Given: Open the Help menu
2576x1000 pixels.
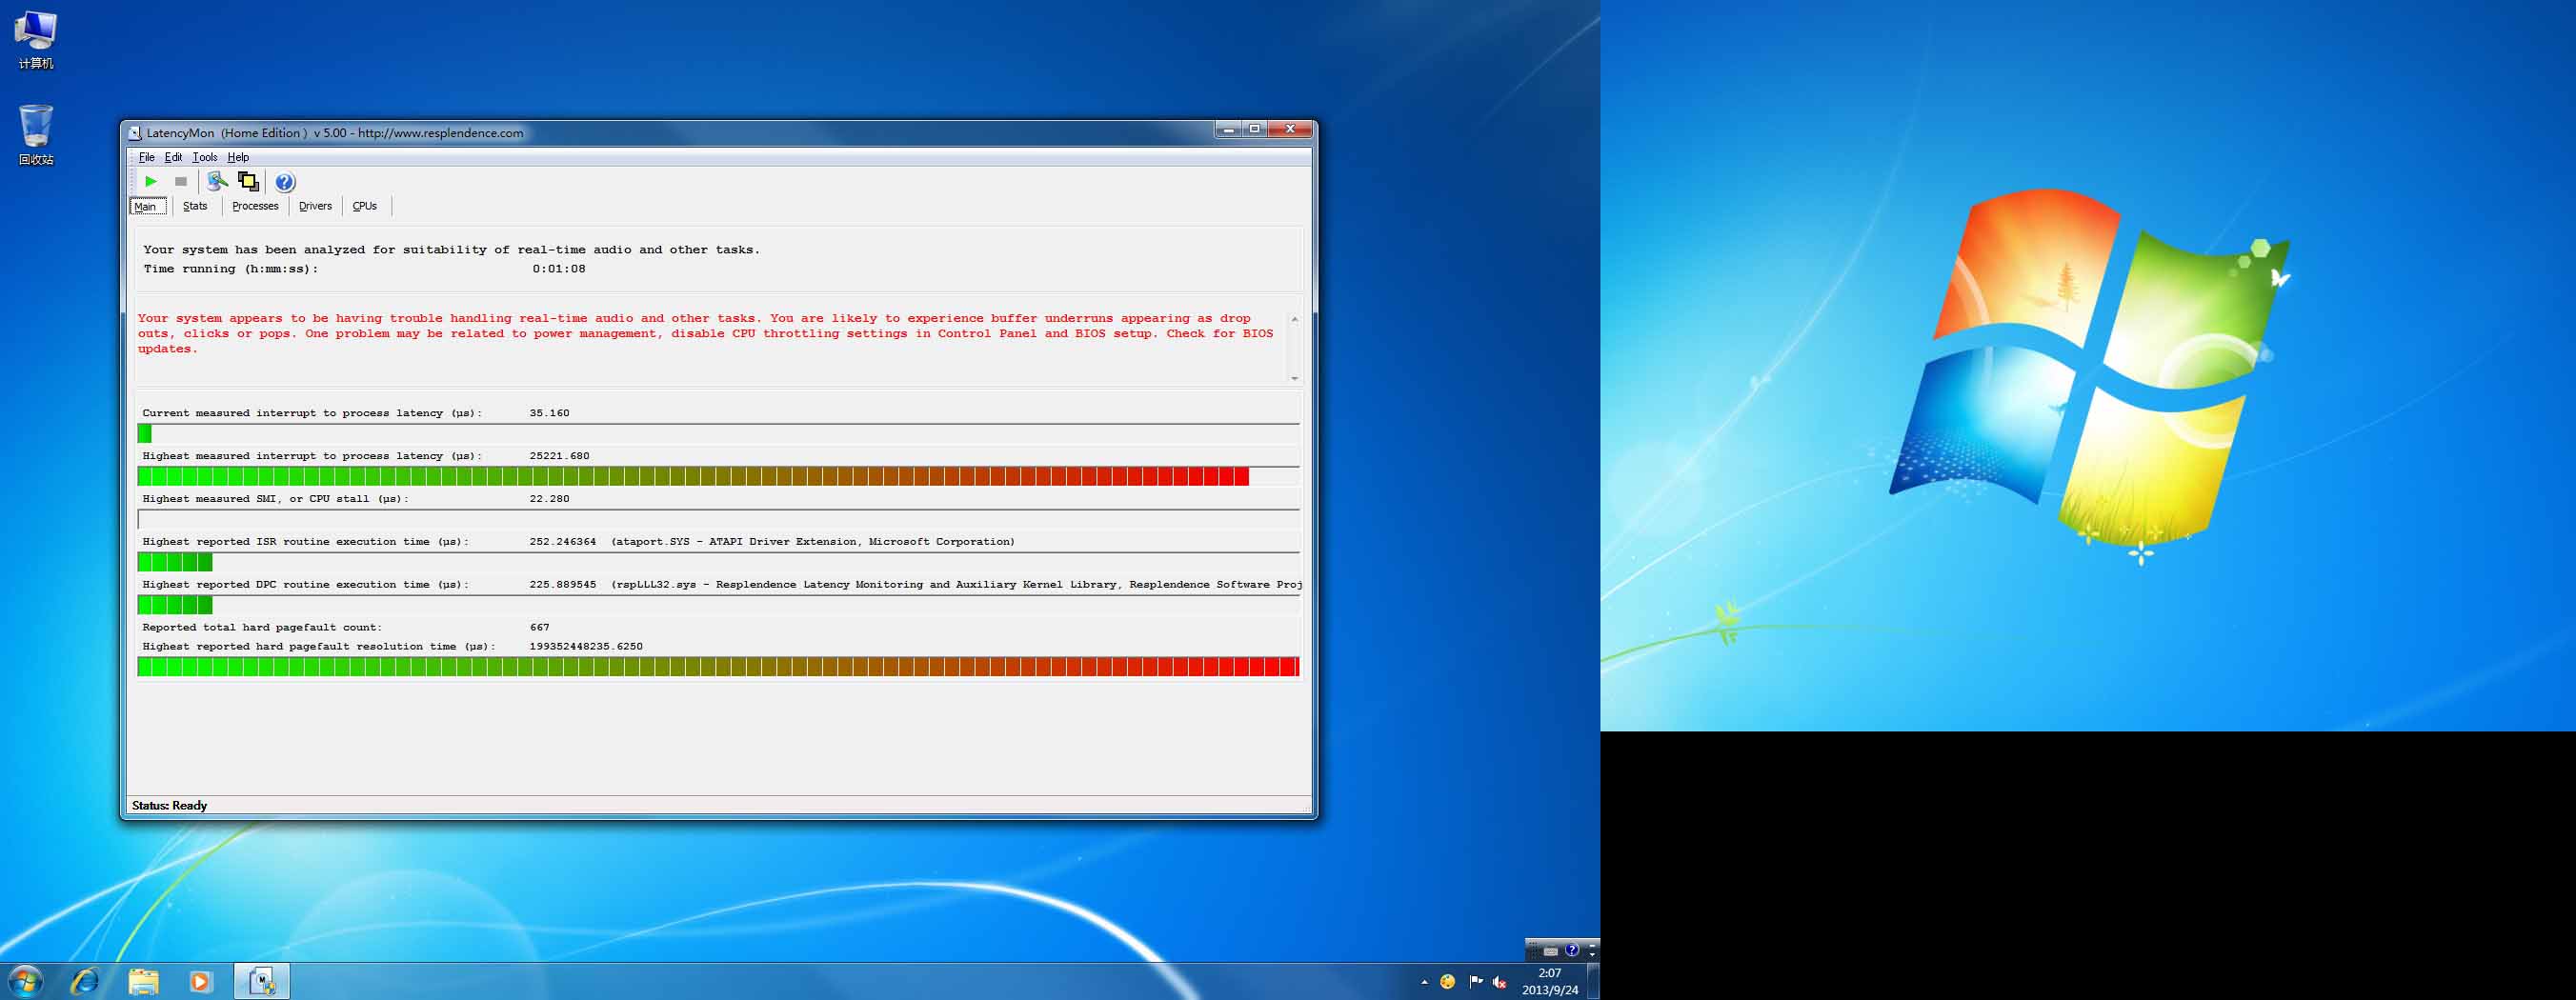Looking at the screenshot, I should (238, 157).
